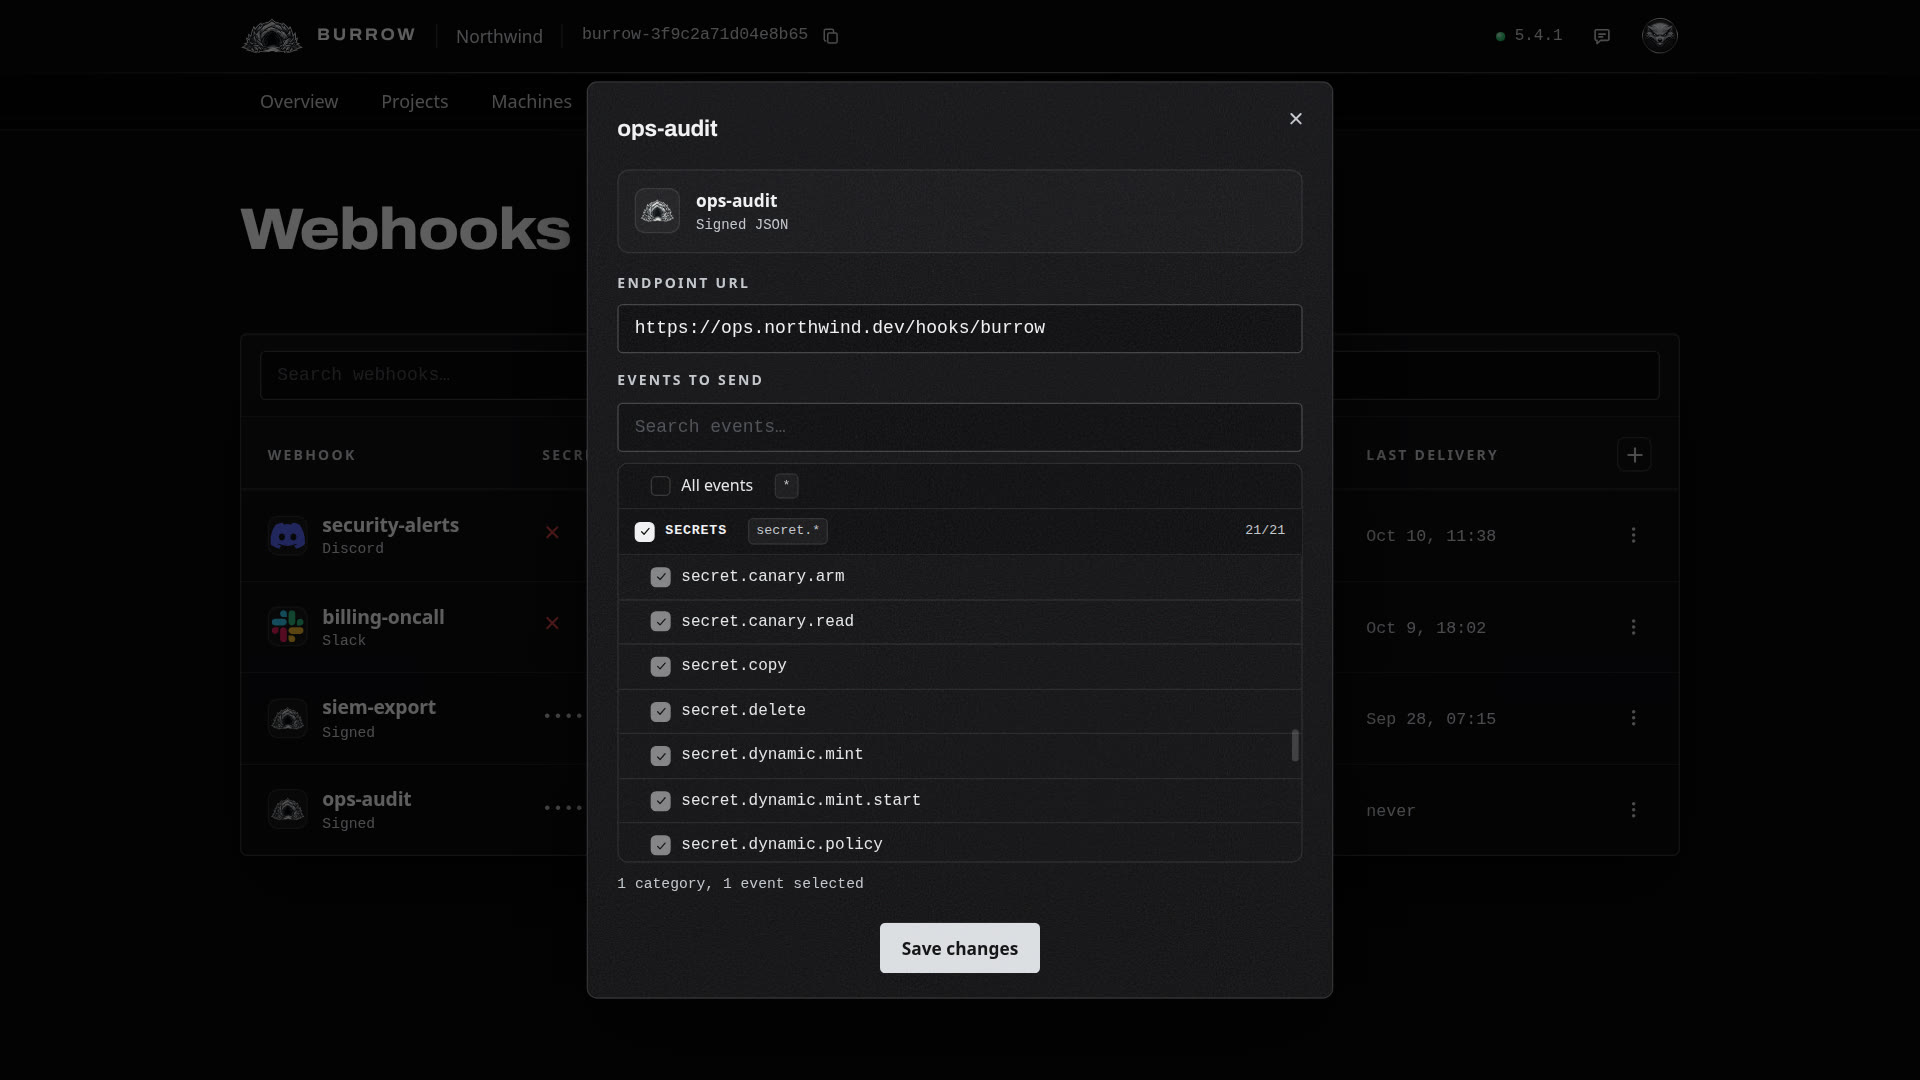Open the Projects tab

[414, 101]
